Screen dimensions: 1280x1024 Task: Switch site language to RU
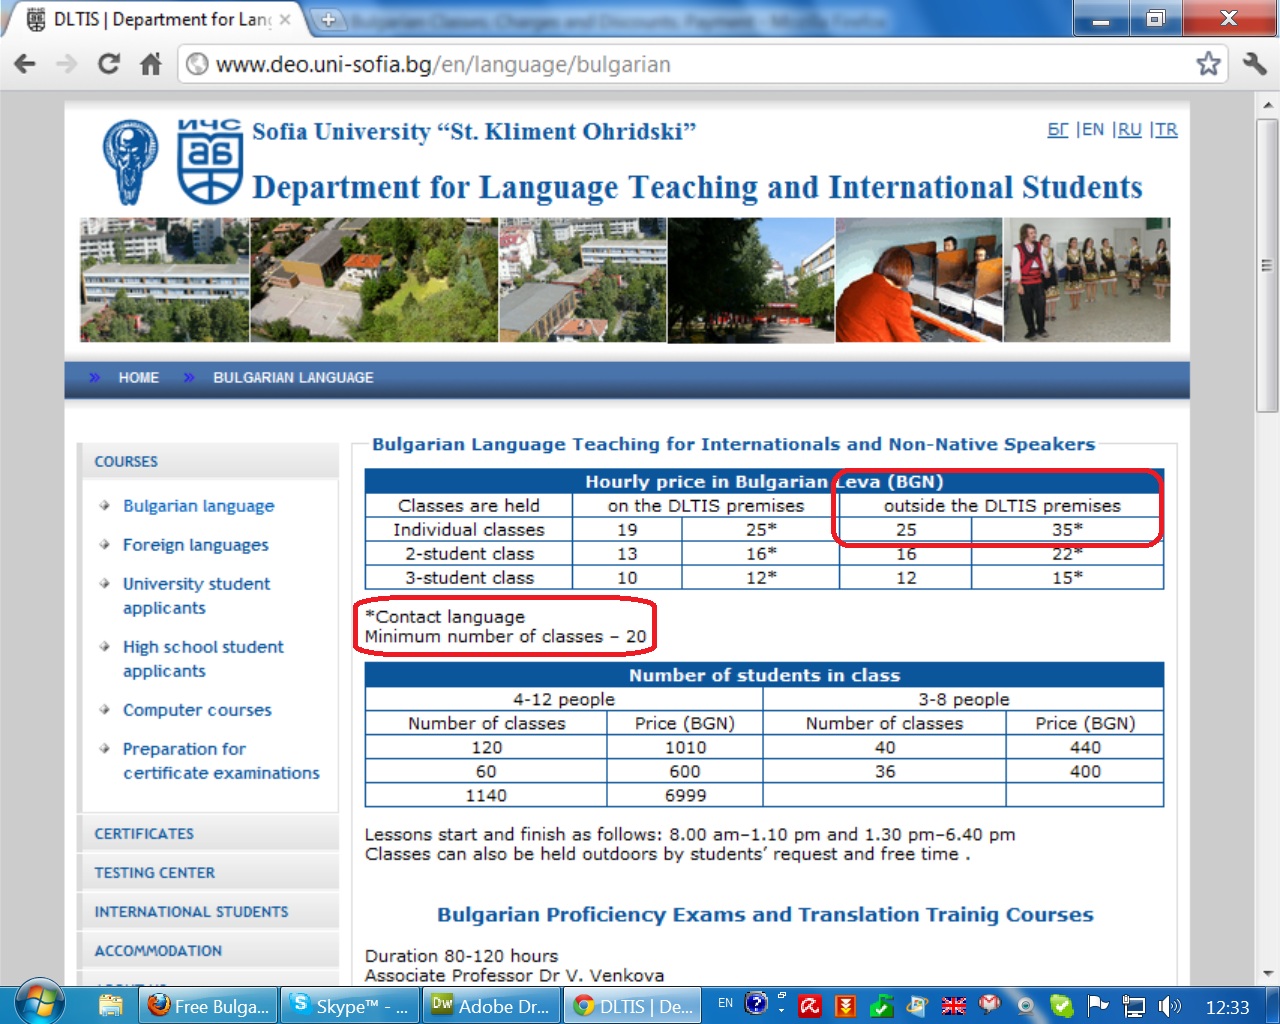[1129, 130]
